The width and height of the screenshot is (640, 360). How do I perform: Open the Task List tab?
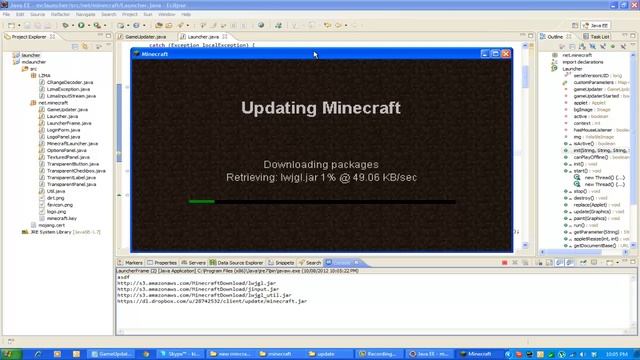[x=597, y=37]
